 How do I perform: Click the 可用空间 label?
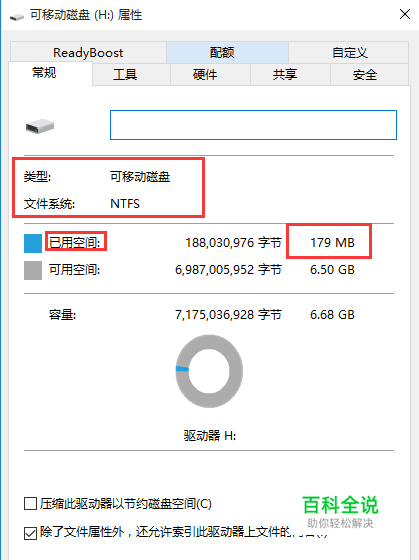click(x=75, y=270)
